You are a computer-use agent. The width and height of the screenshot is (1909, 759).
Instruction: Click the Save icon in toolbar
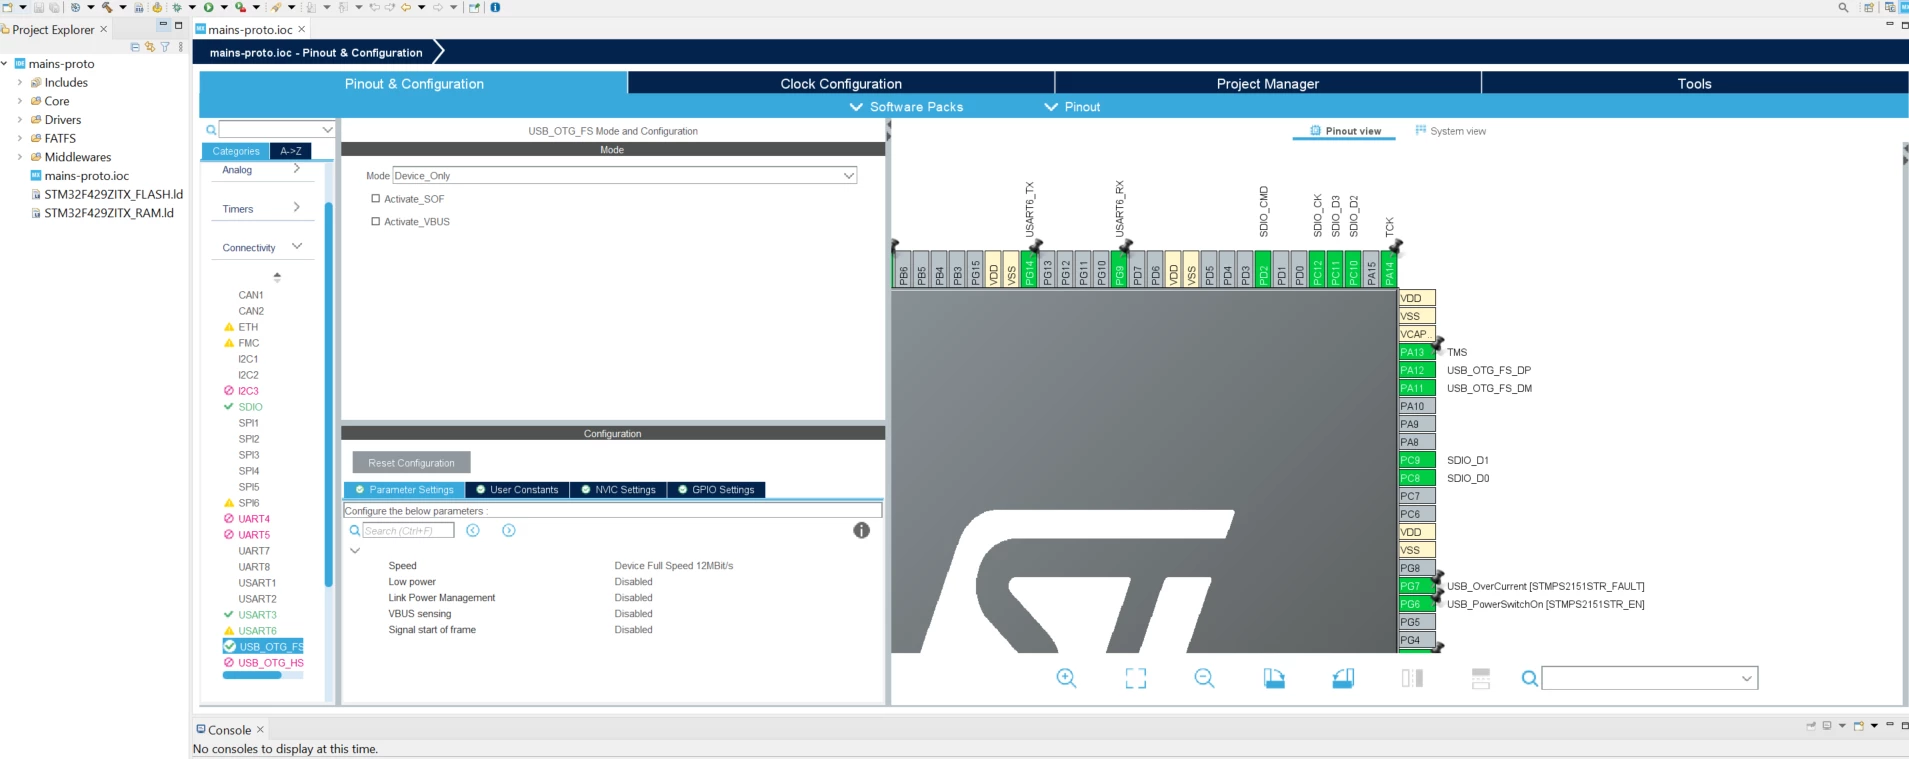pos(39,7)
